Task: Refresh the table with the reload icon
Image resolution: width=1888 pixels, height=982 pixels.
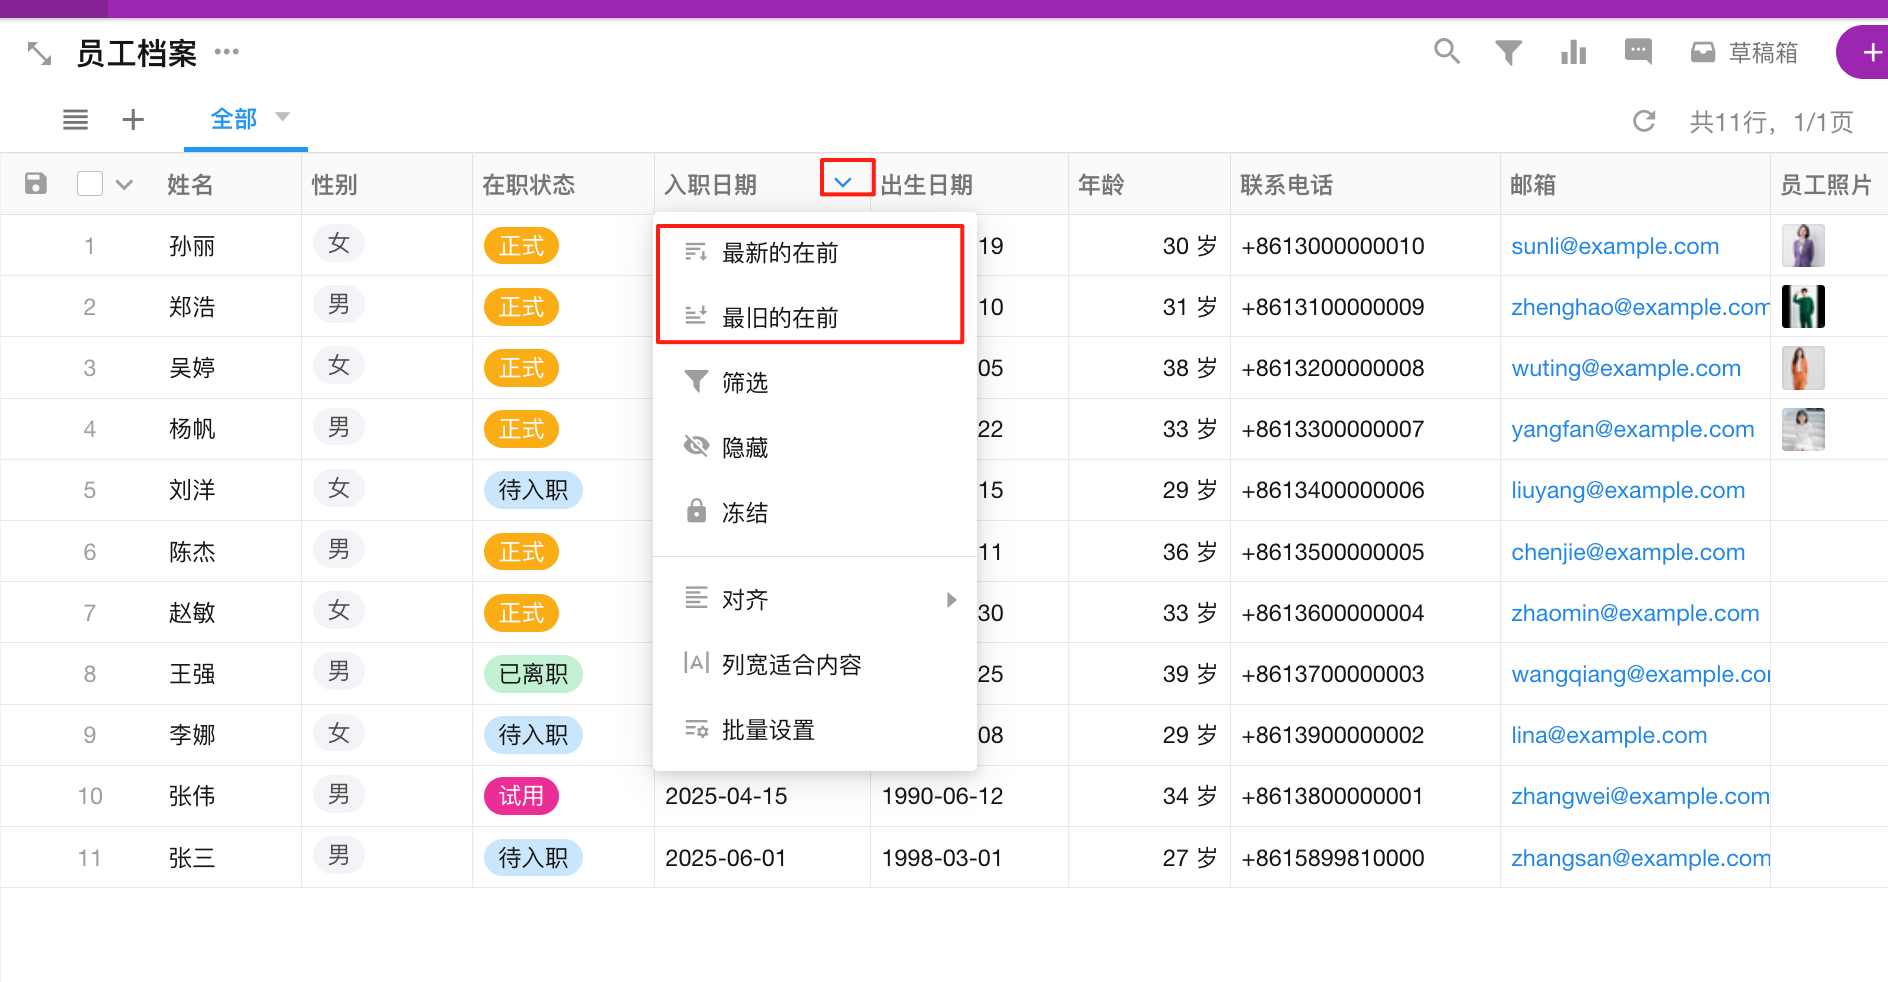Action: pos(1644,121)
